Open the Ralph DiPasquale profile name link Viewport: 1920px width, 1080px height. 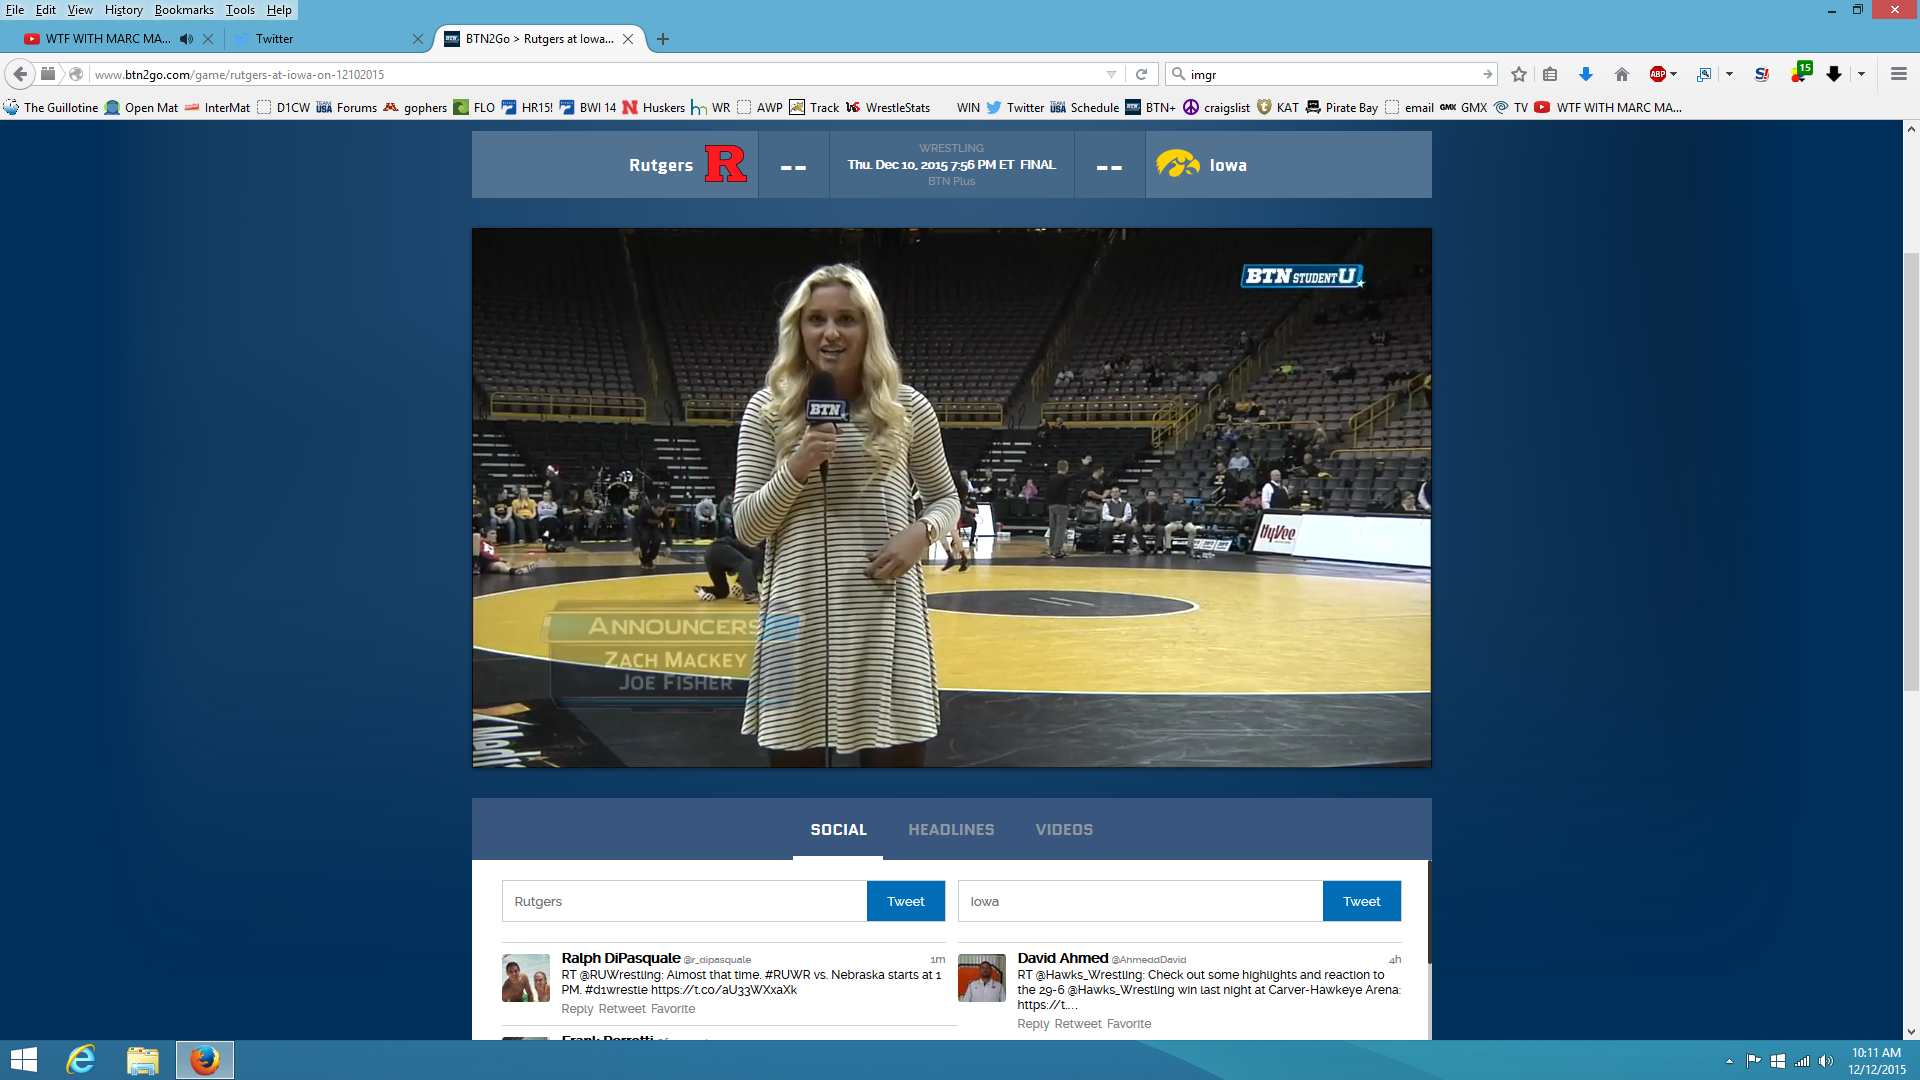click(x=620, y=958)
